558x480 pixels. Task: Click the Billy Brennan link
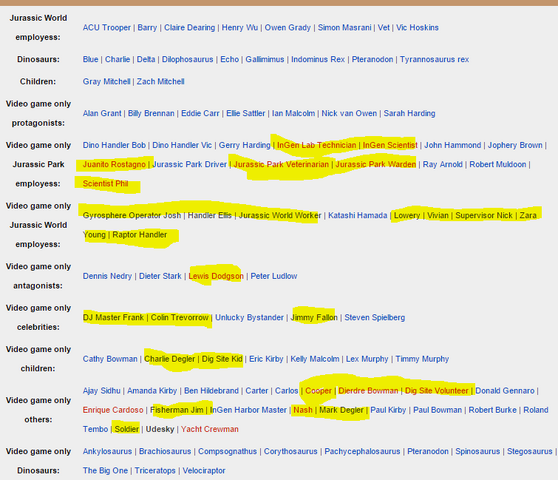151,114
